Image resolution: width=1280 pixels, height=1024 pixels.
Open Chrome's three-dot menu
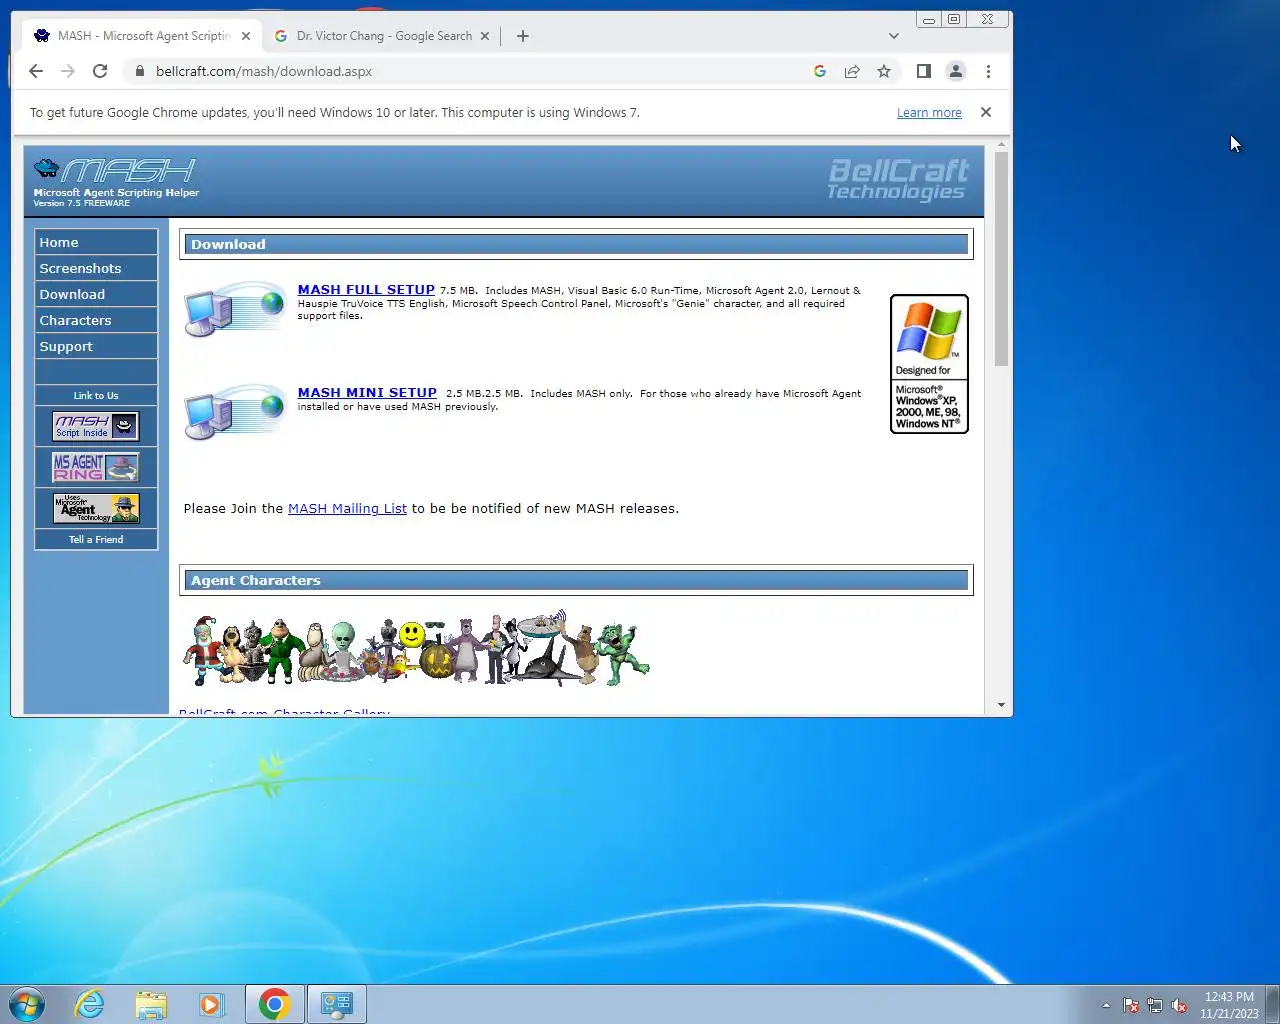tap(988, 71)
